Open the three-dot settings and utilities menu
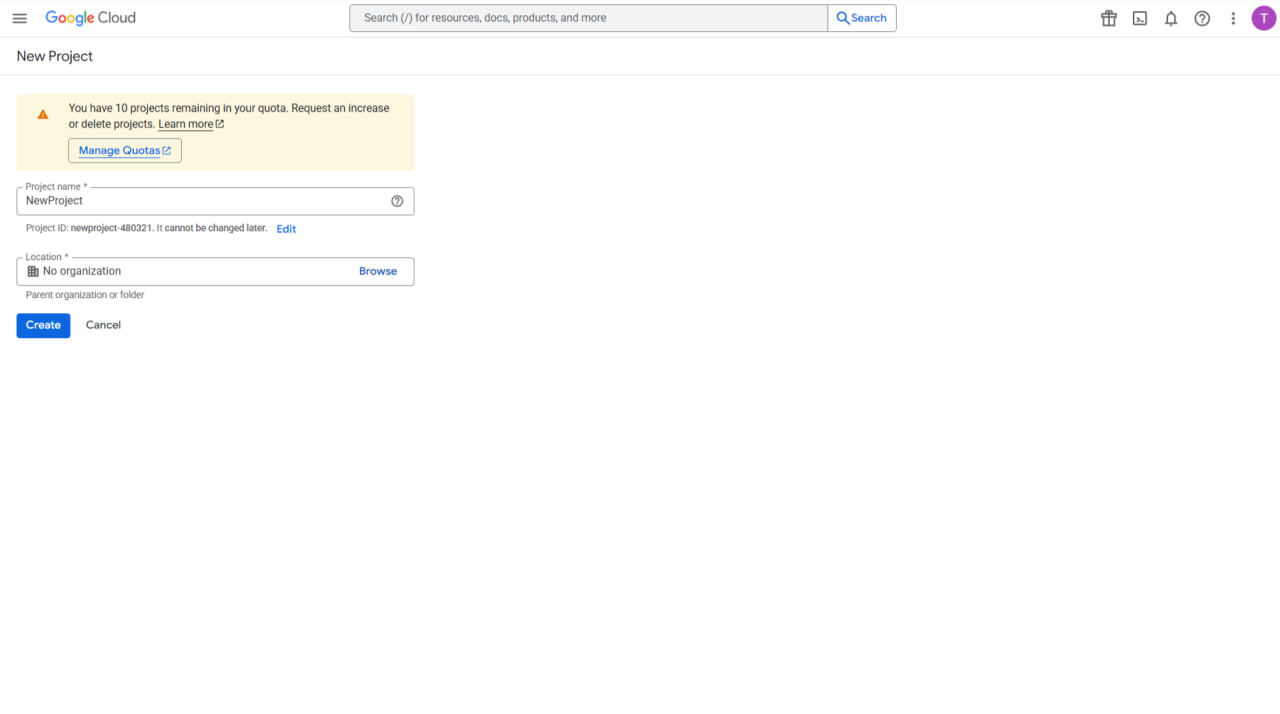The width and height of the screenshot is (1280, 714). 1233,18
